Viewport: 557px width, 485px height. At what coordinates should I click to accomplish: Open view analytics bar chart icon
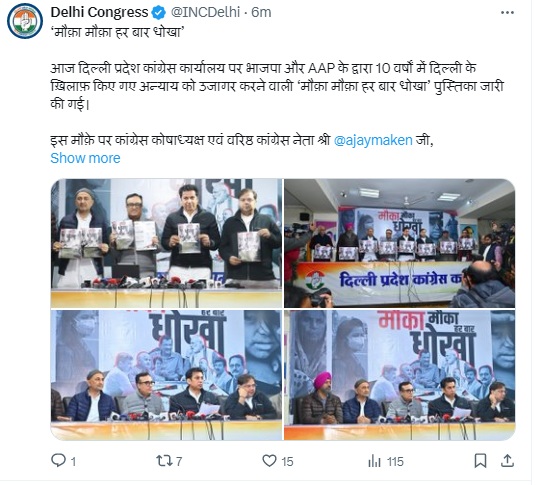pos(374,461)
